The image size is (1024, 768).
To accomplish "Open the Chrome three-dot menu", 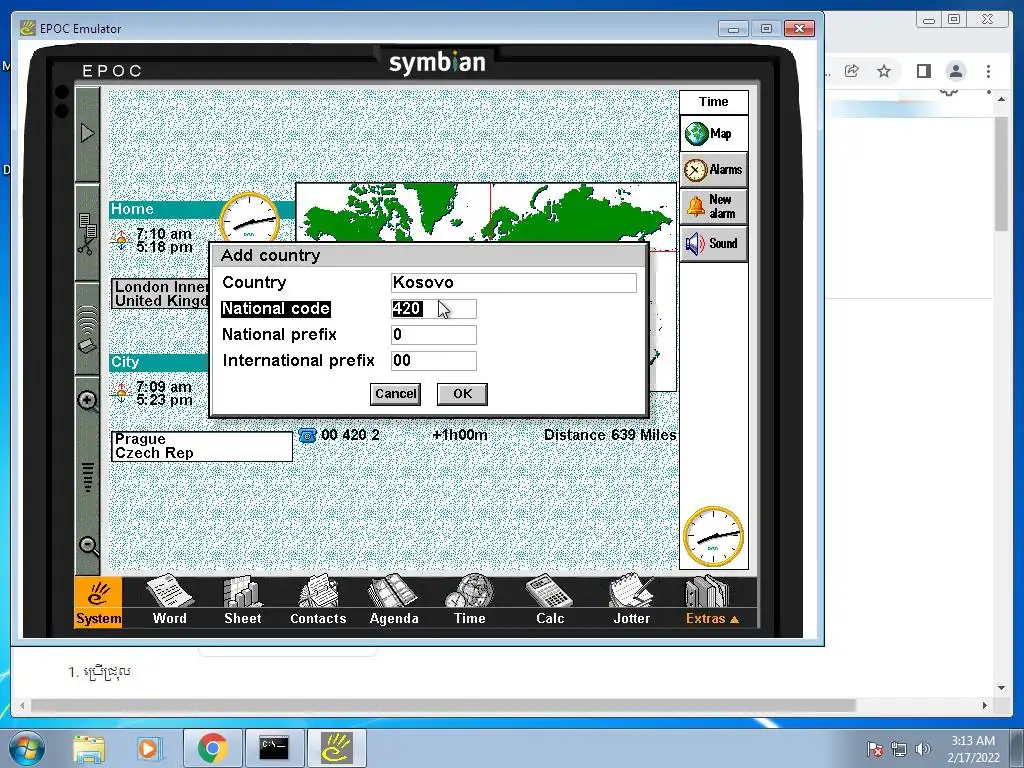I will point(989,71).
